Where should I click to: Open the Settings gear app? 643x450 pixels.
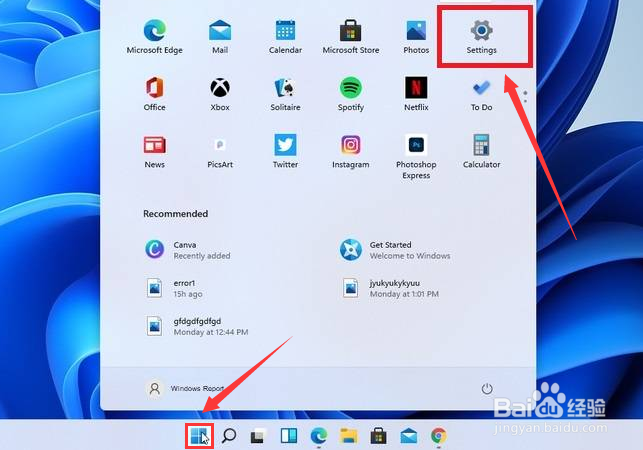(481, 37)
